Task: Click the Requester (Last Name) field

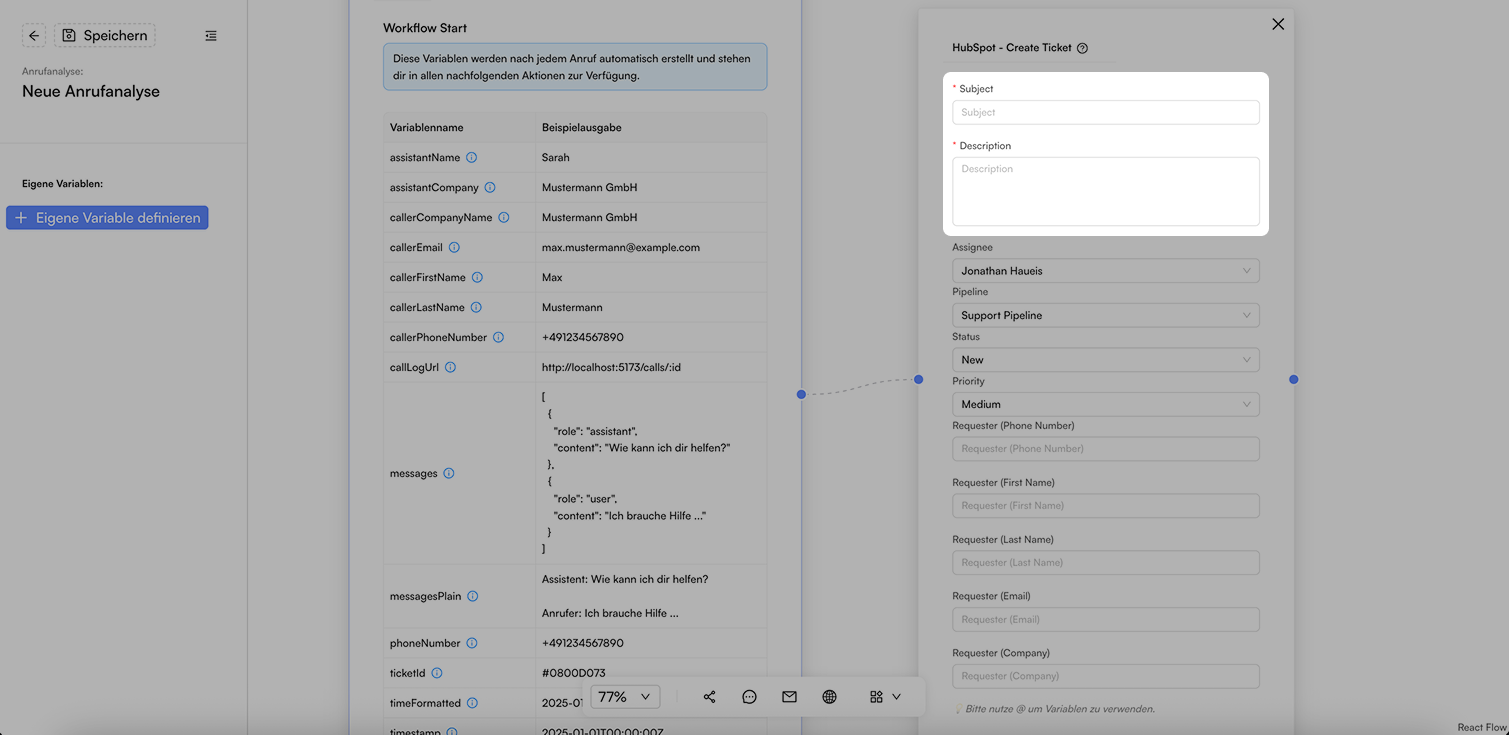Action: click(1106, 562)
